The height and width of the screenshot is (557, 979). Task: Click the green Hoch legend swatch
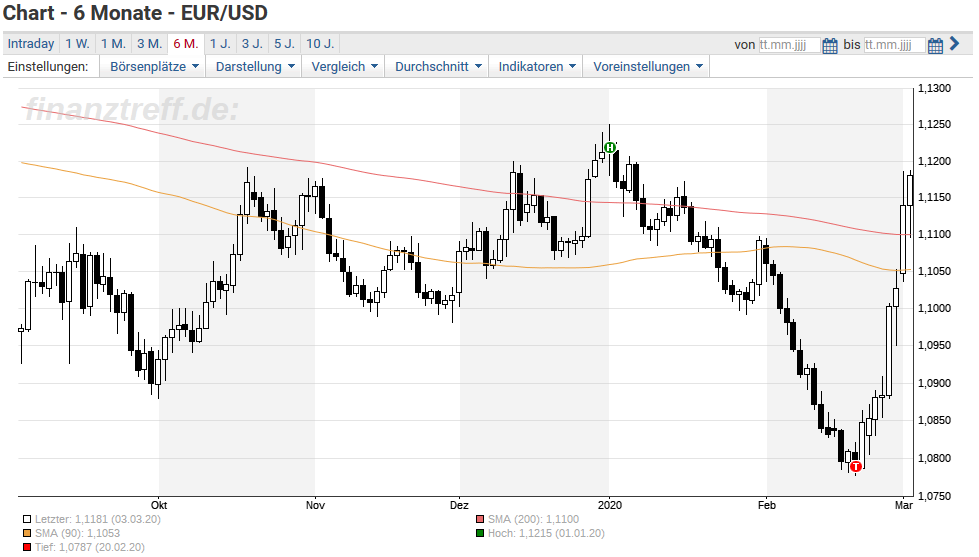pyautogui.click(x=480, y=533)
